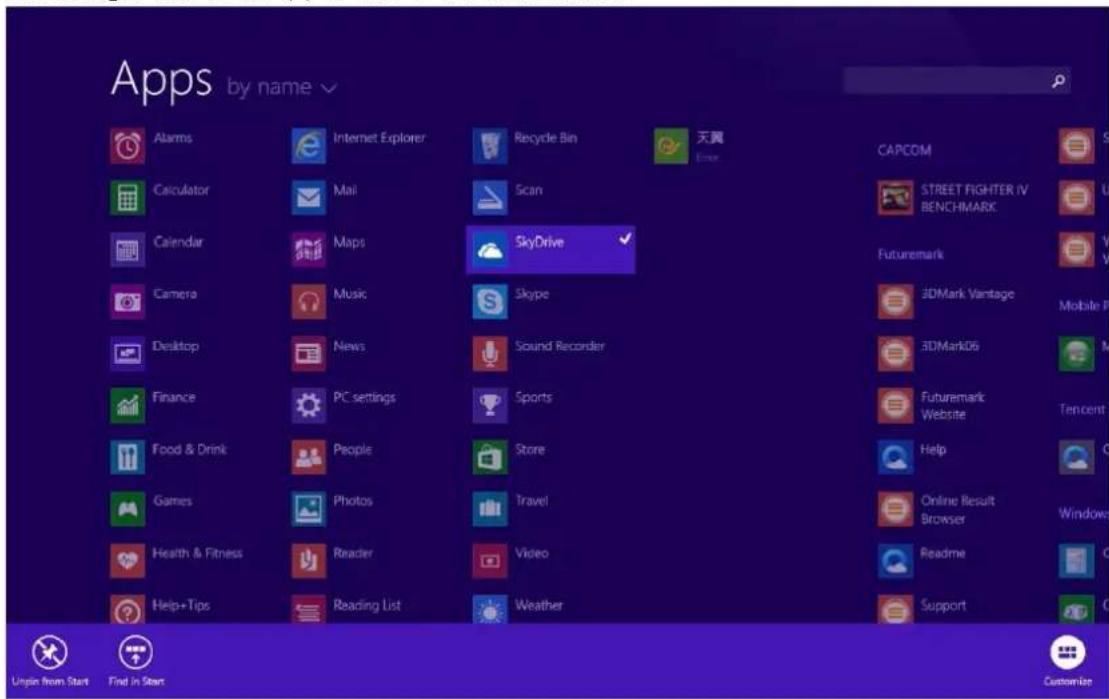Viewport: 1109px width, 699px height.
Task: Open the Alarms app icon
Action: [127, 146]
